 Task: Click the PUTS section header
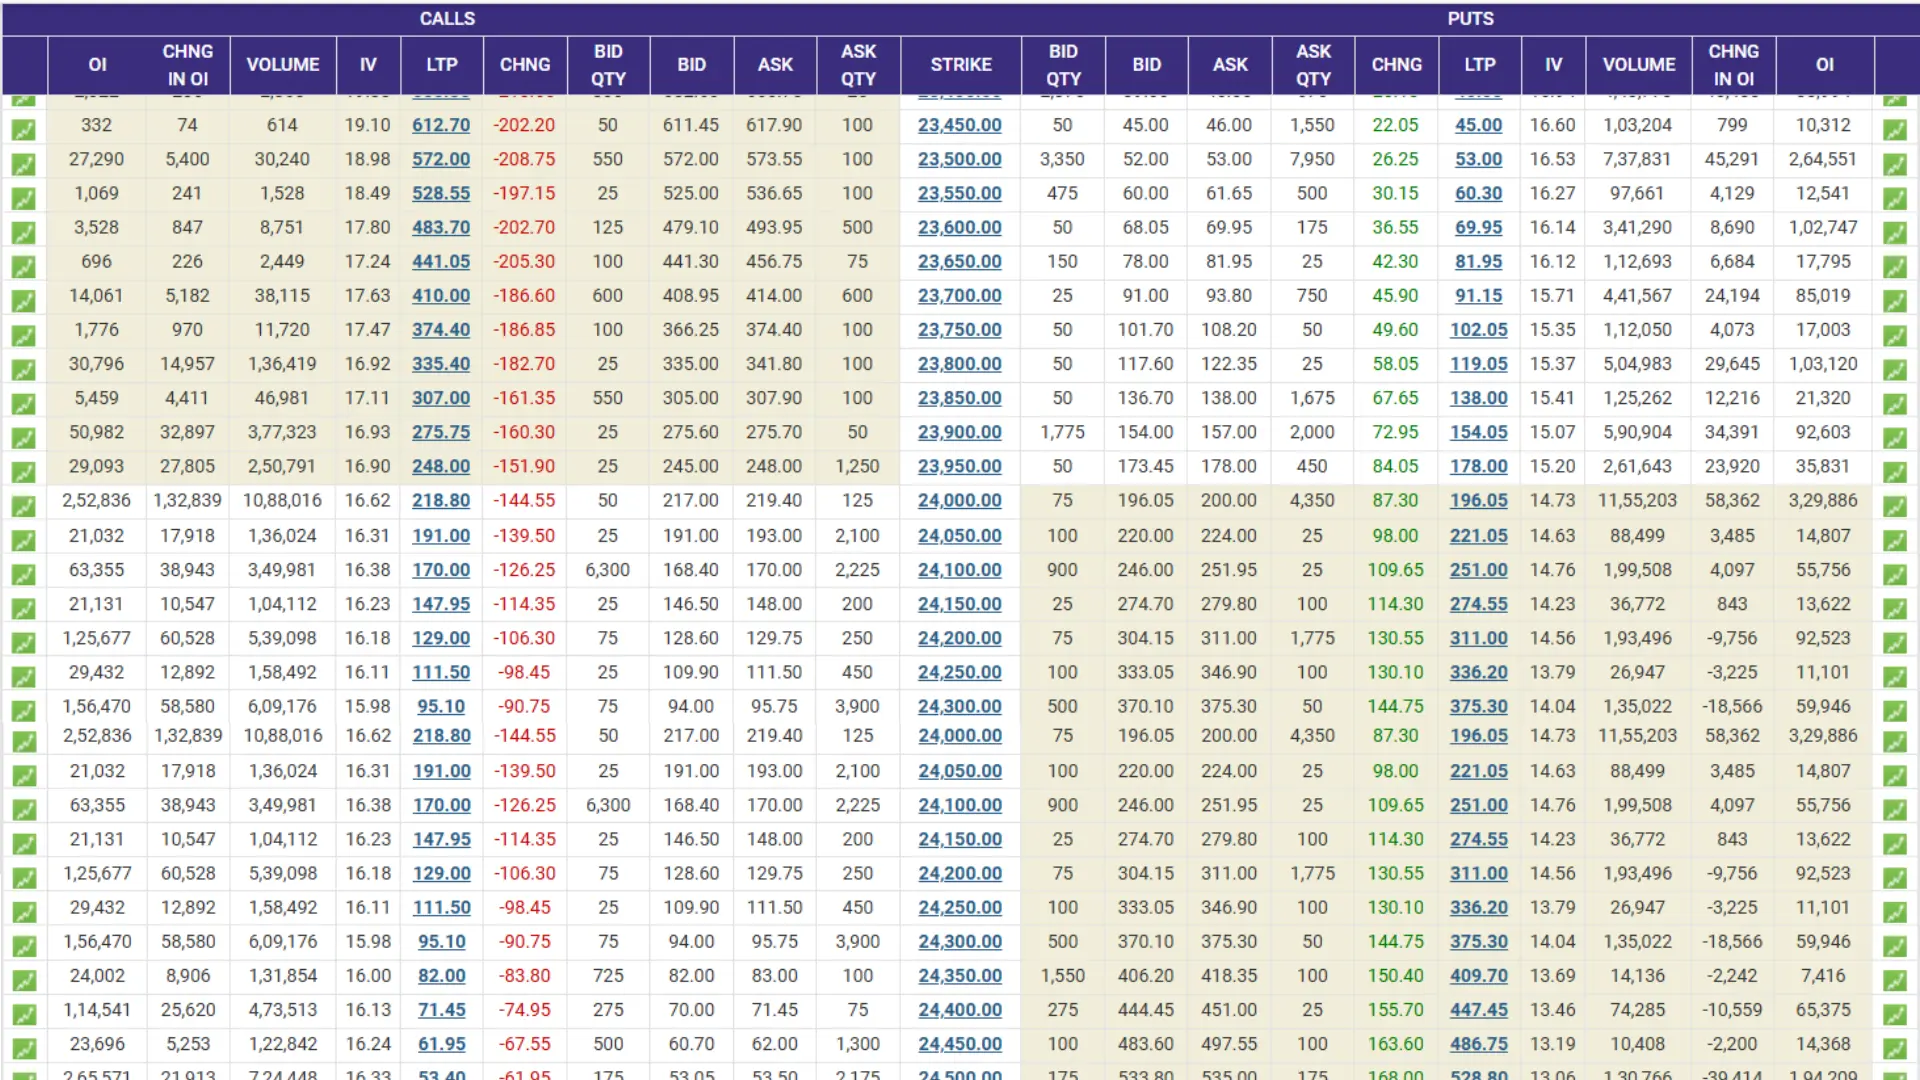point(1470,18)
